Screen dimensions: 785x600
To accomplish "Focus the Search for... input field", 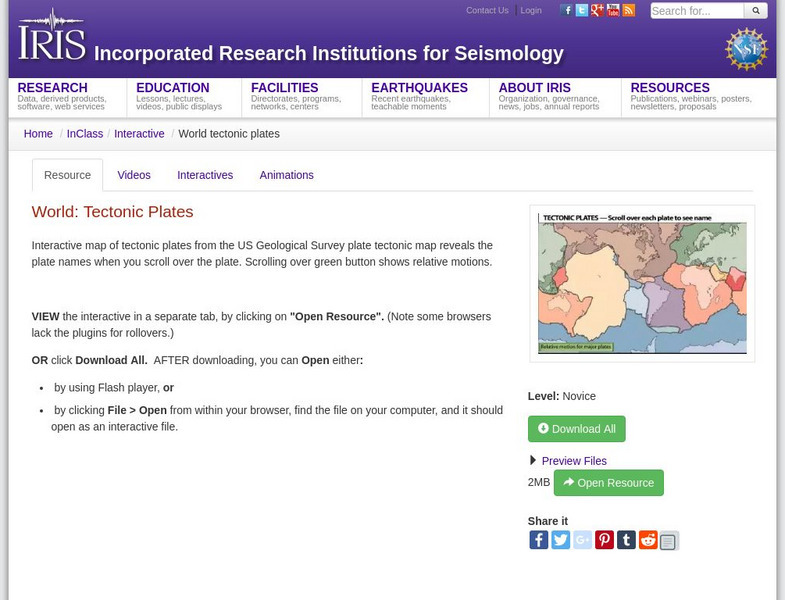I will click(696, 11).
